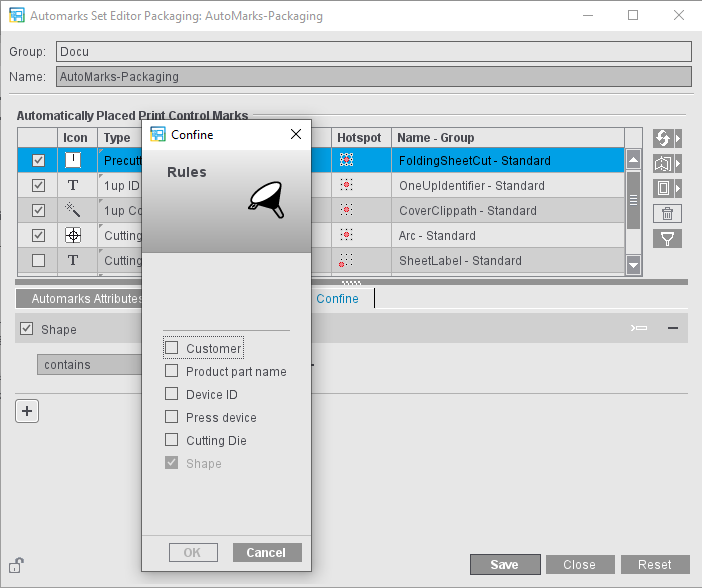The width and height of the screenshot is (702, 588).
Task: Expand the arrow next to the page frame icon
Action: click(679, 188)
